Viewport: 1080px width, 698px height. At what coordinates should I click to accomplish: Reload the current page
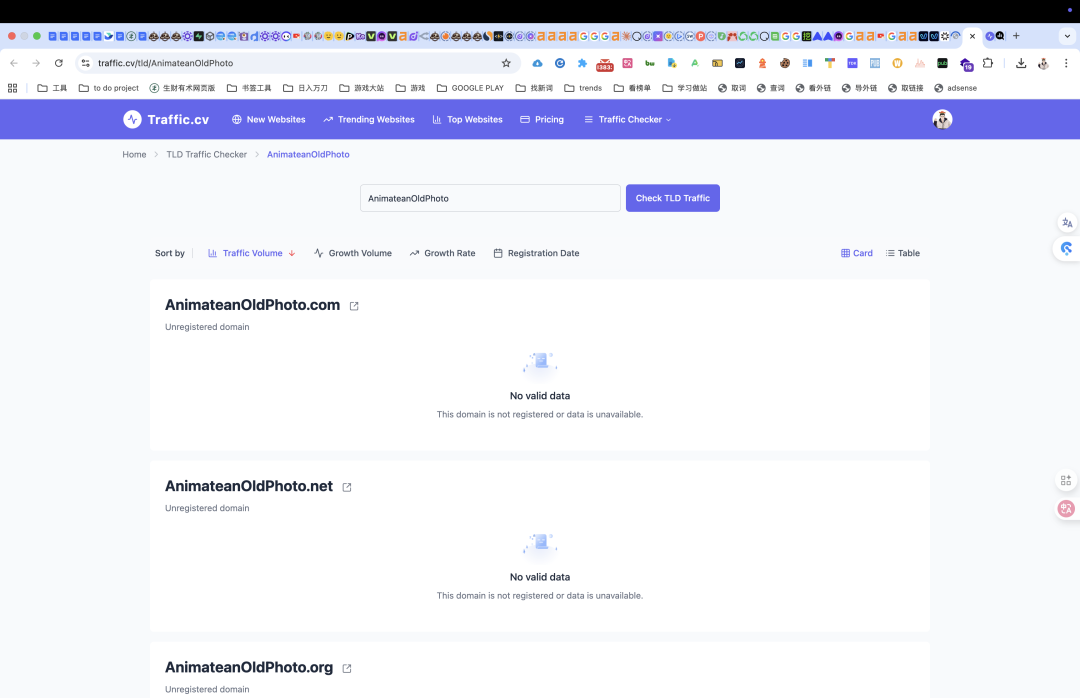click(x=59, y=63)
